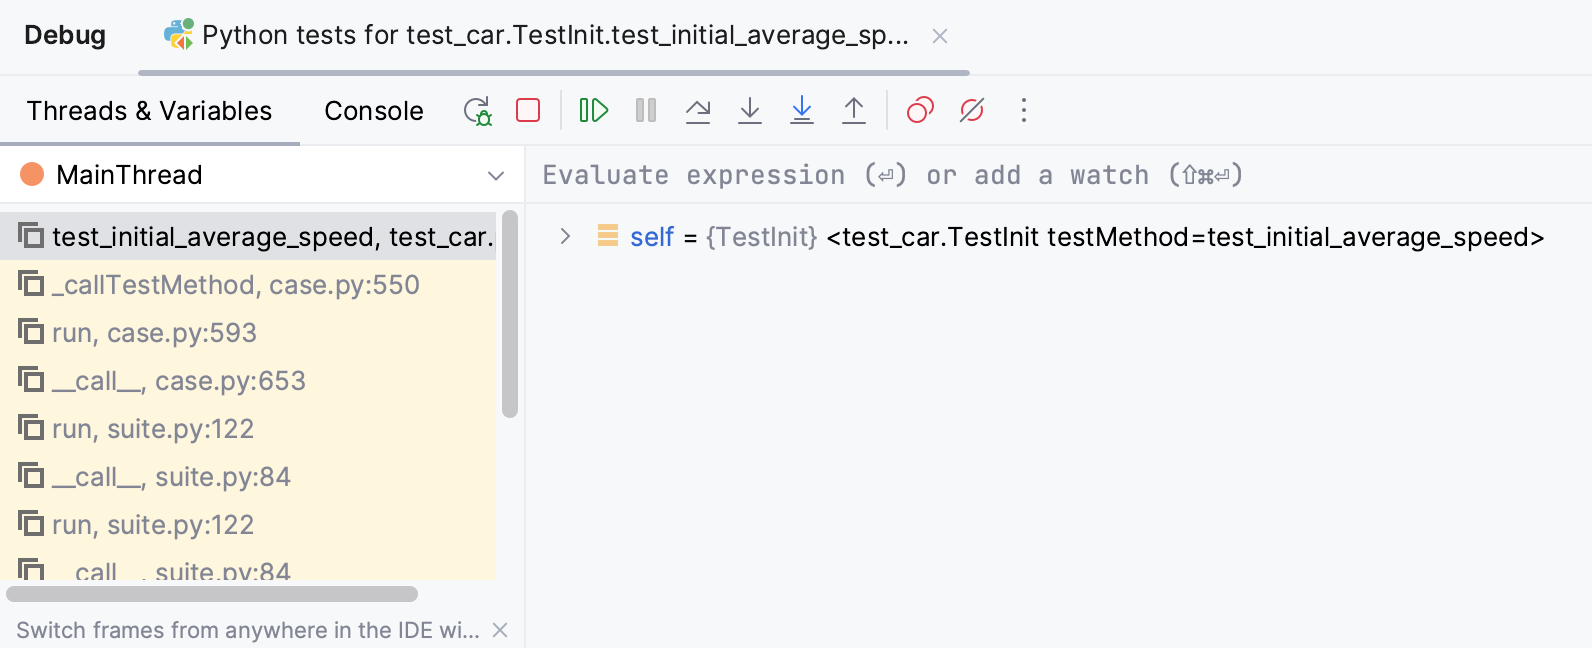This screenshot has height=648, width=1592.
Task: Dismiss the frame switching tip
Action: point(500,630)
